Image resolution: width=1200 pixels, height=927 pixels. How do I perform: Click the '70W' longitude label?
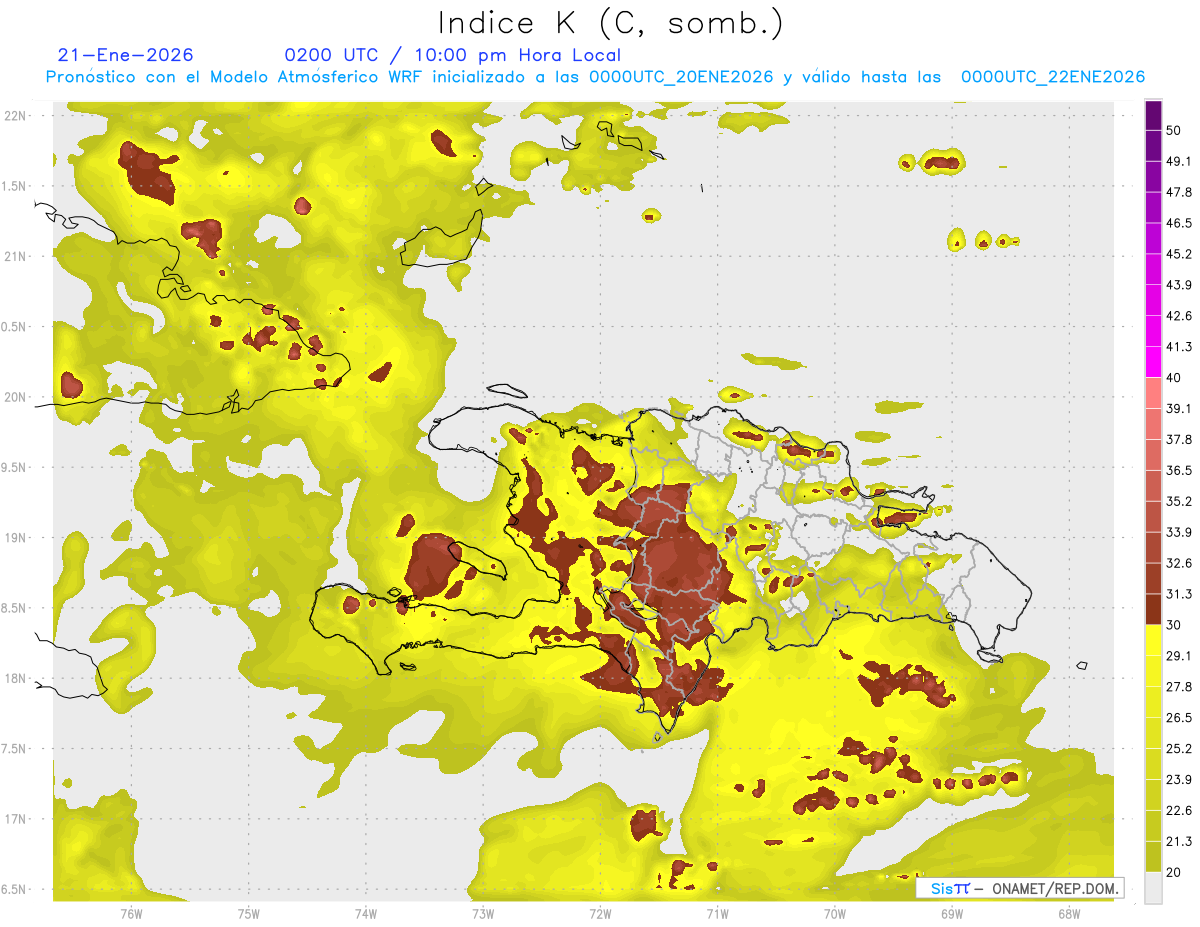tap(834, 913)
